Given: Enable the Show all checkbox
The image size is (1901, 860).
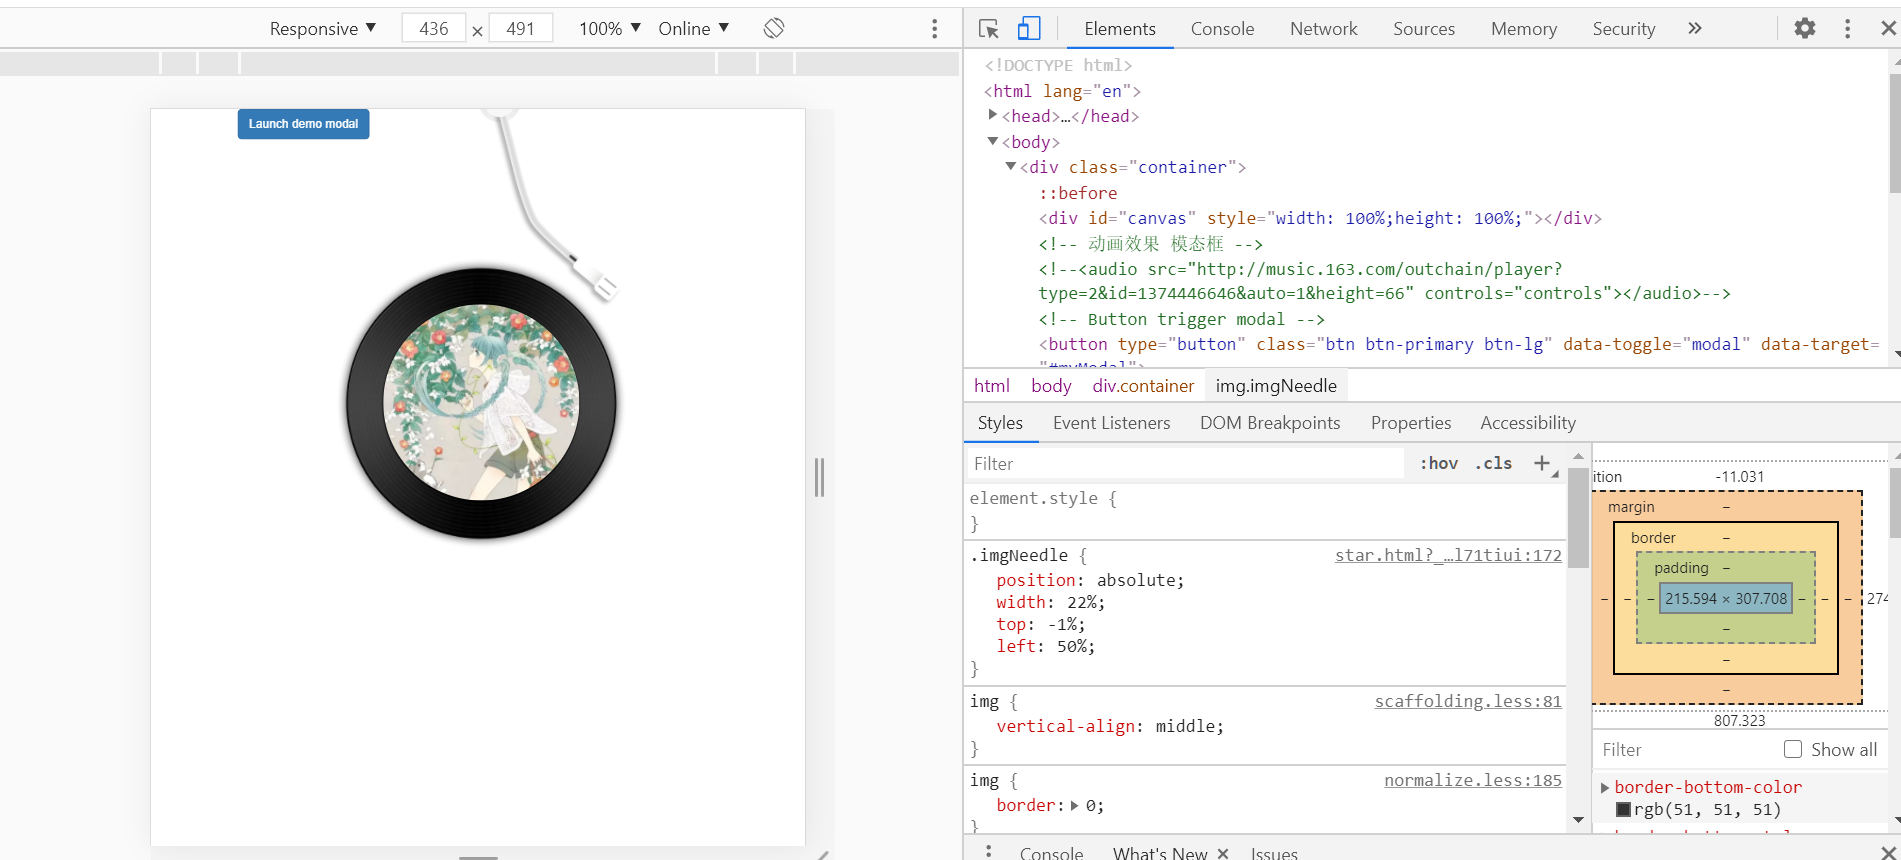Looking at the screenshot, I should click(x=1793, y=749).
